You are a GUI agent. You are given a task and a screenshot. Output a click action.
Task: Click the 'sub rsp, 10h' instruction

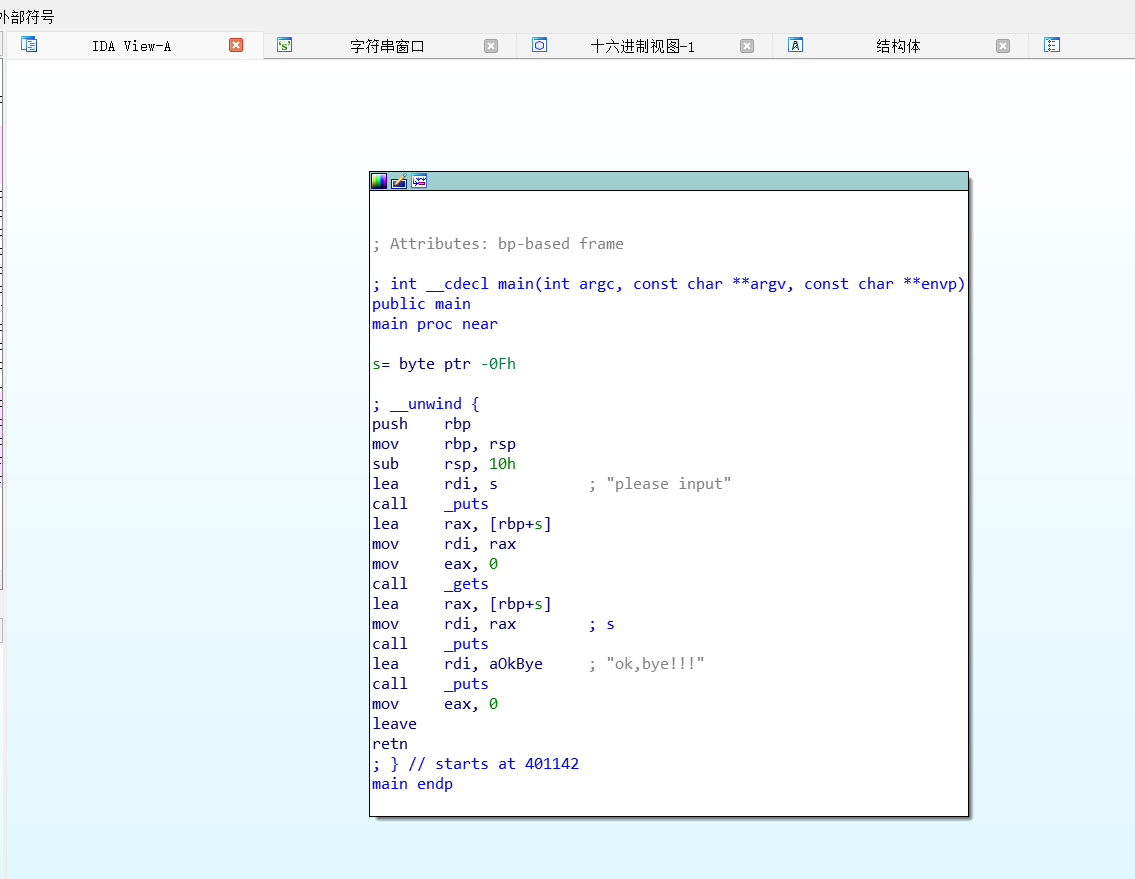click(x=444, y=464)
